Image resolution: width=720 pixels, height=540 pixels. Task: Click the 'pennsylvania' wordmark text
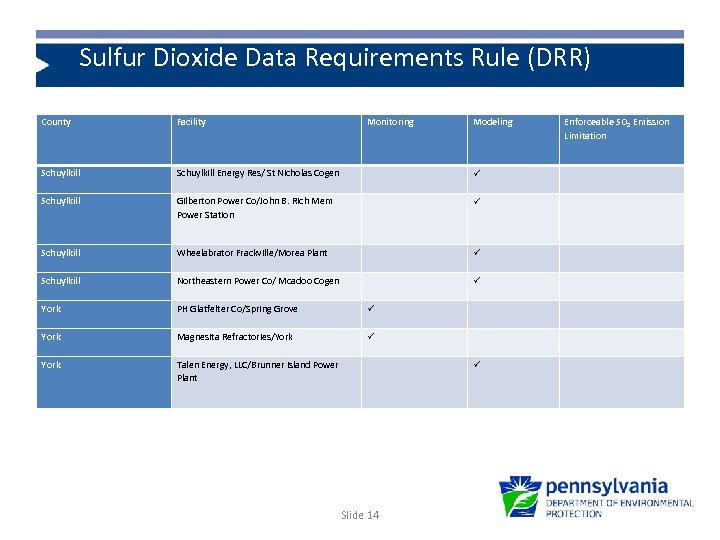point(607,486)
